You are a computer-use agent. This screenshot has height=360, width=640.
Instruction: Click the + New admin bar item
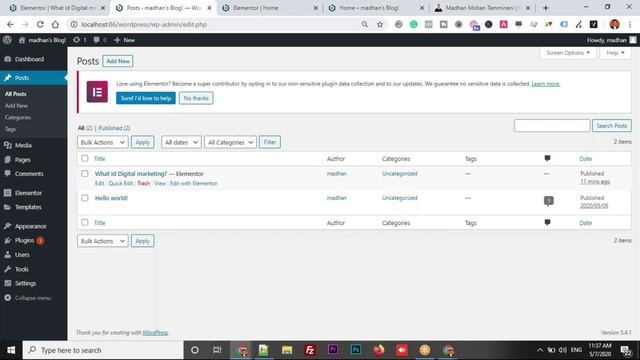coord(124,40)
